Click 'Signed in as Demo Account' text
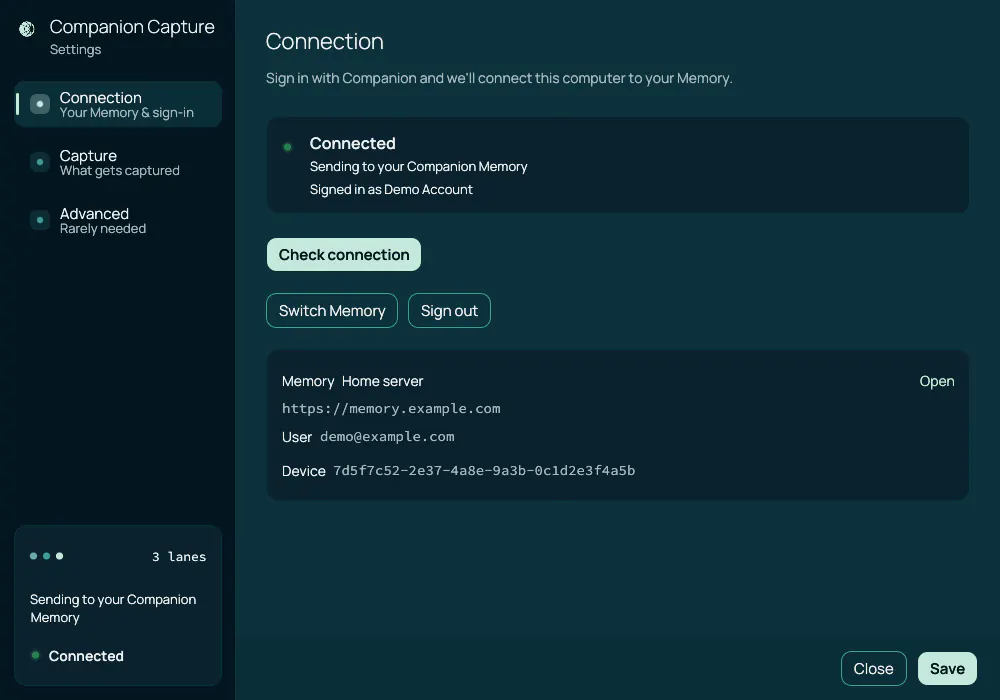The image size is (1000, 700). 391,189
